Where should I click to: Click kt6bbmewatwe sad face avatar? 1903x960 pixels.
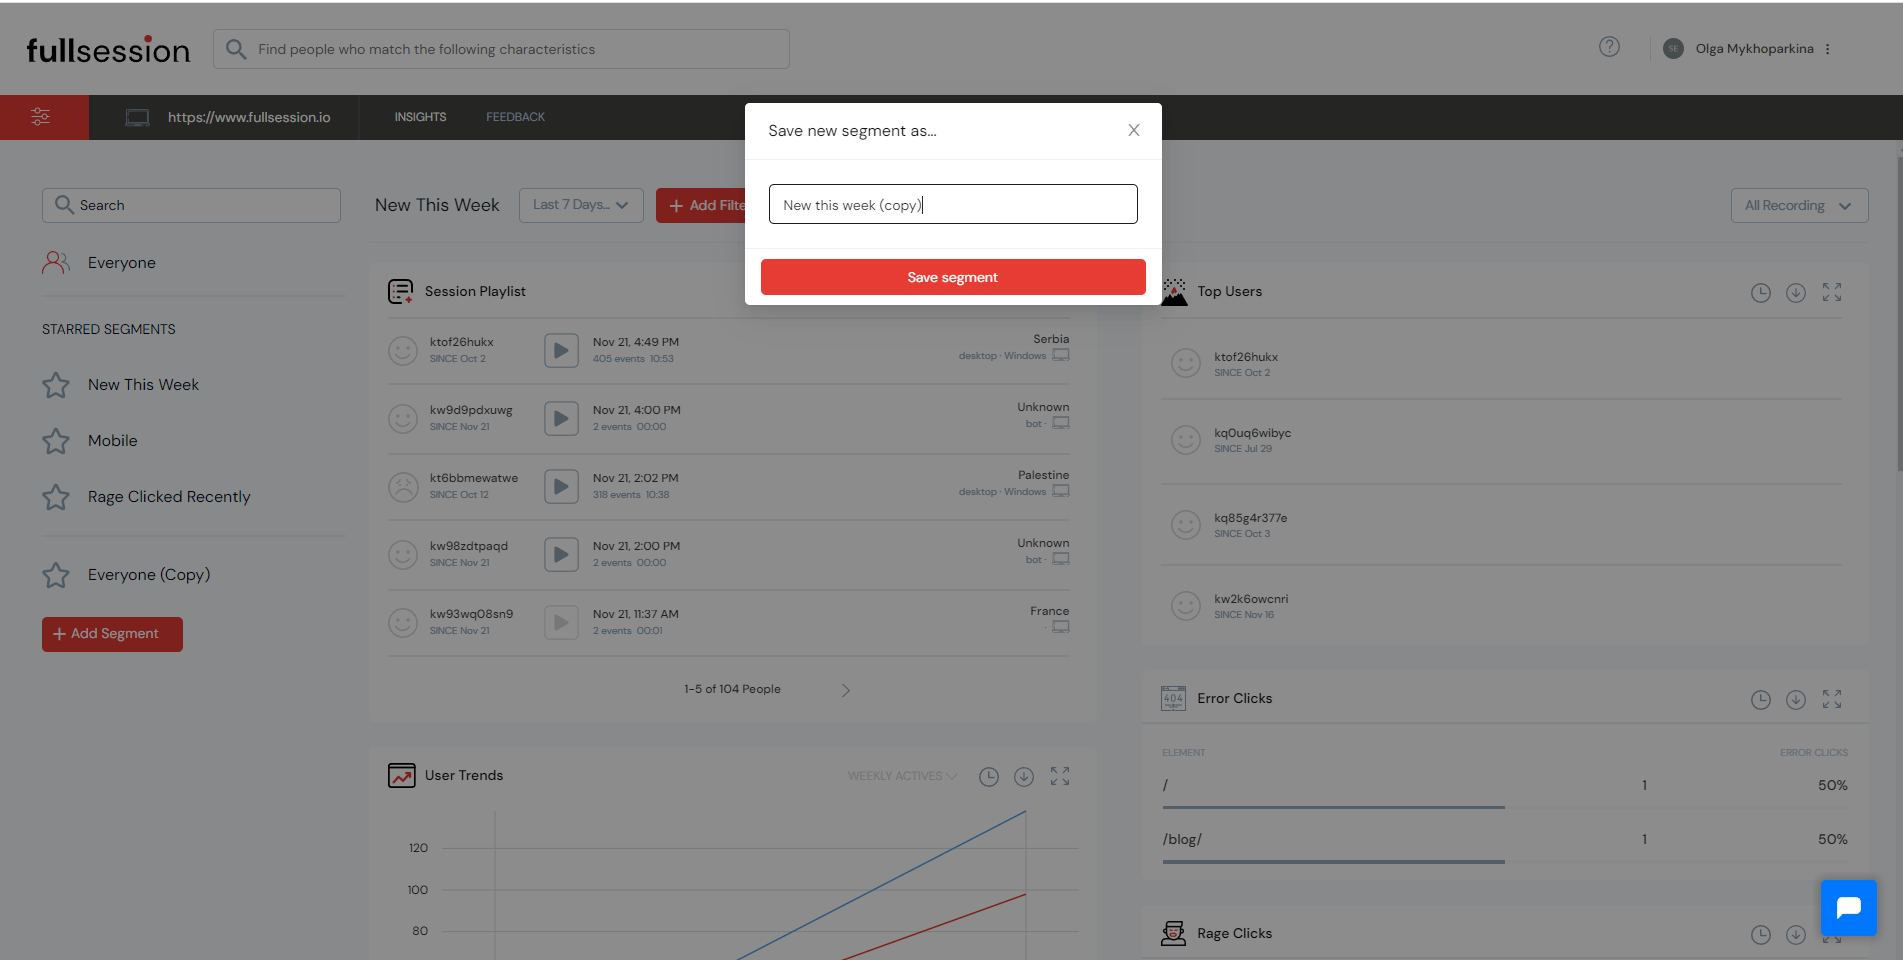[403, 487]
